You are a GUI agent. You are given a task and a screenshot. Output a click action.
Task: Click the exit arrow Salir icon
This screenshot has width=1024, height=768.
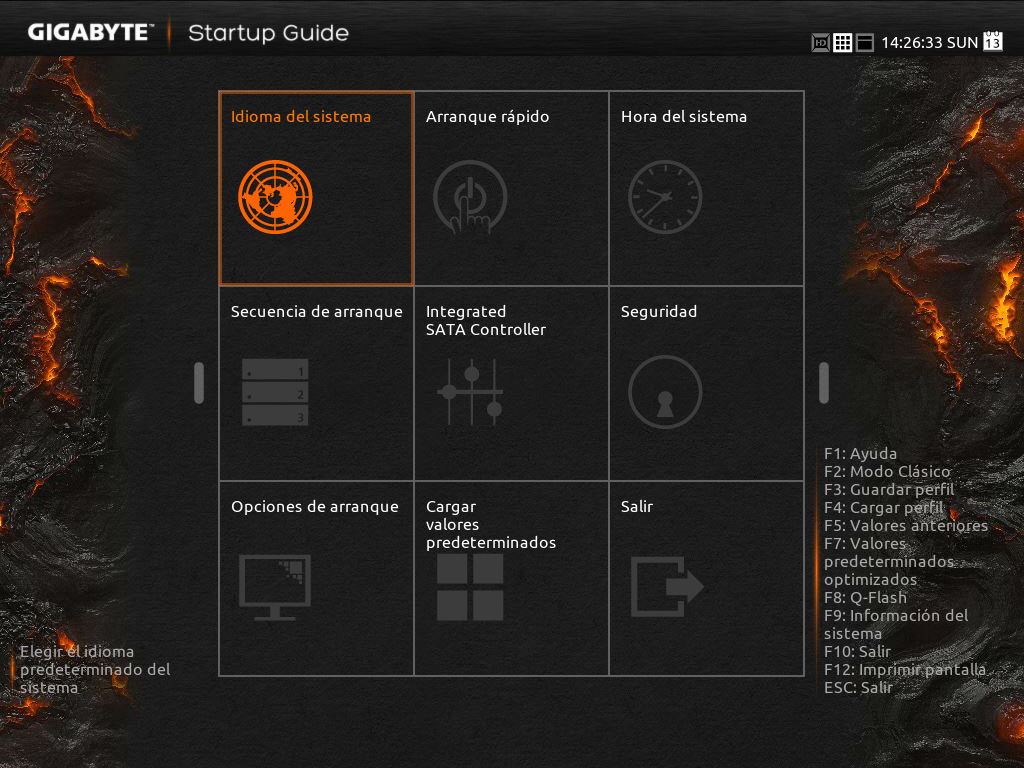[x=667, y=586]
